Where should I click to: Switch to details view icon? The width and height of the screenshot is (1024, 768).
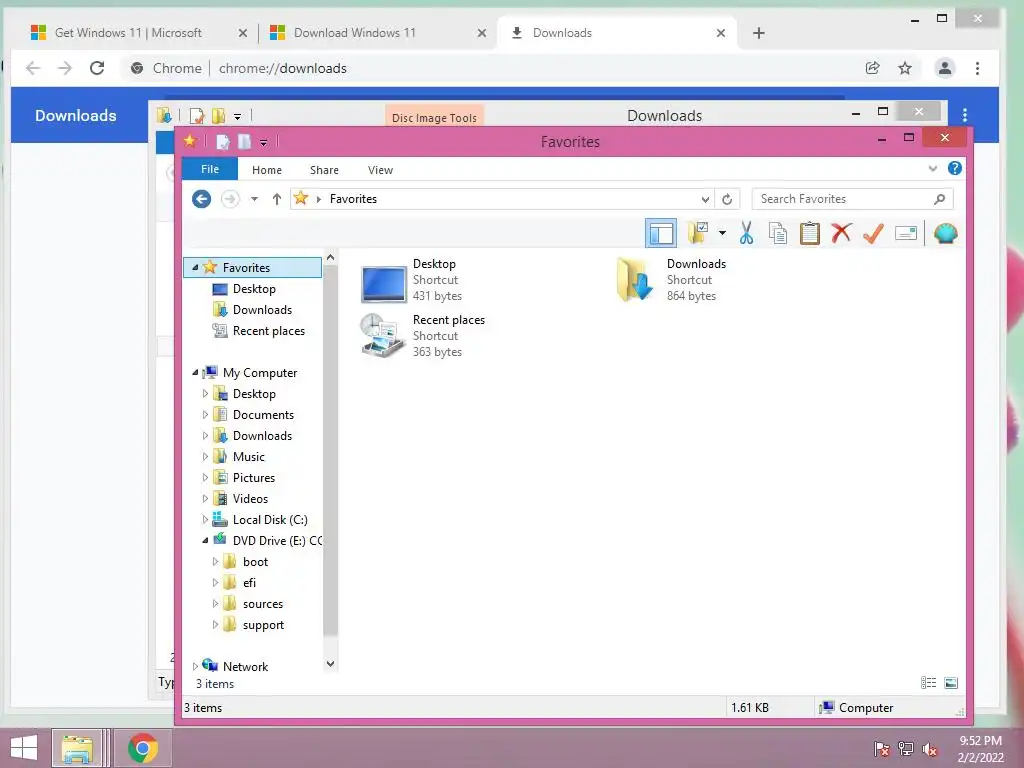(x=929, y=682)
